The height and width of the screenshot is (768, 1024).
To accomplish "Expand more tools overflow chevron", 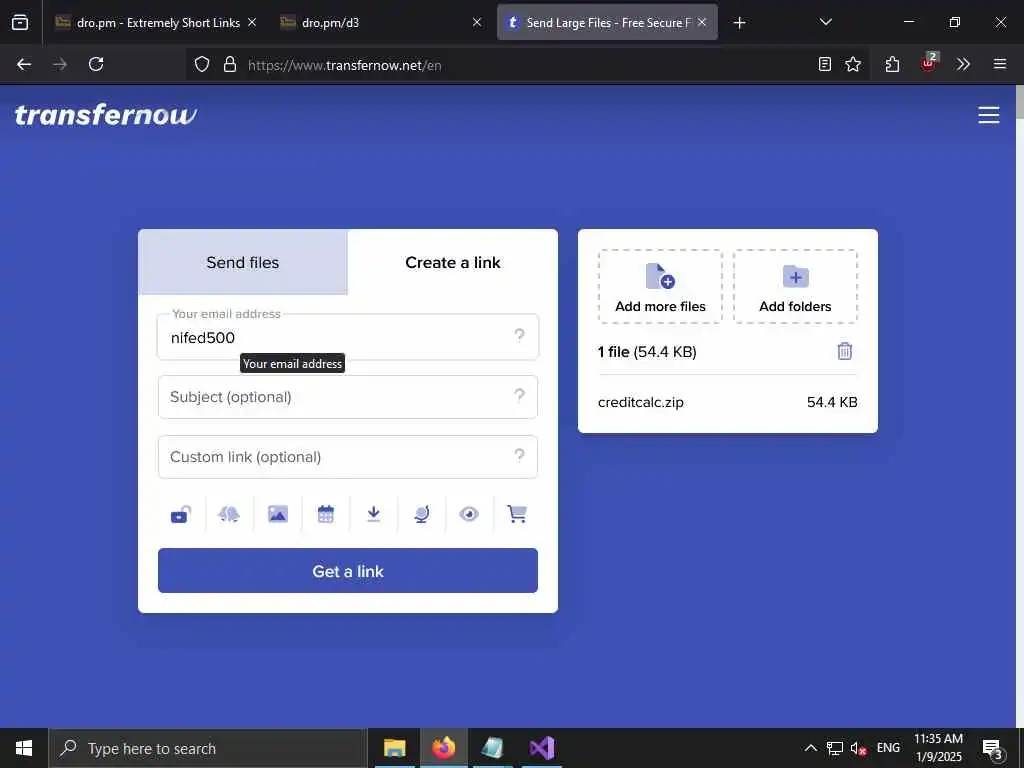I will (x=963, y=64).
